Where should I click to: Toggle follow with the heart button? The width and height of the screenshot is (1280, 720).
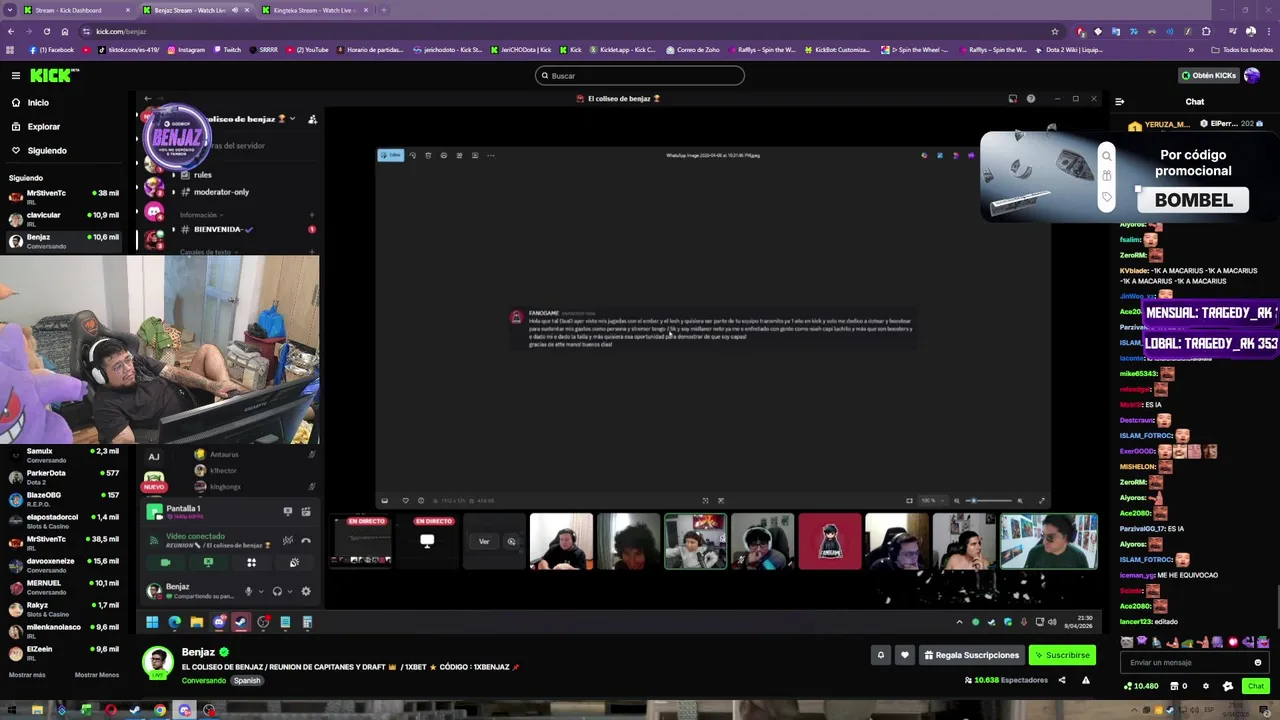coord(905,655)
